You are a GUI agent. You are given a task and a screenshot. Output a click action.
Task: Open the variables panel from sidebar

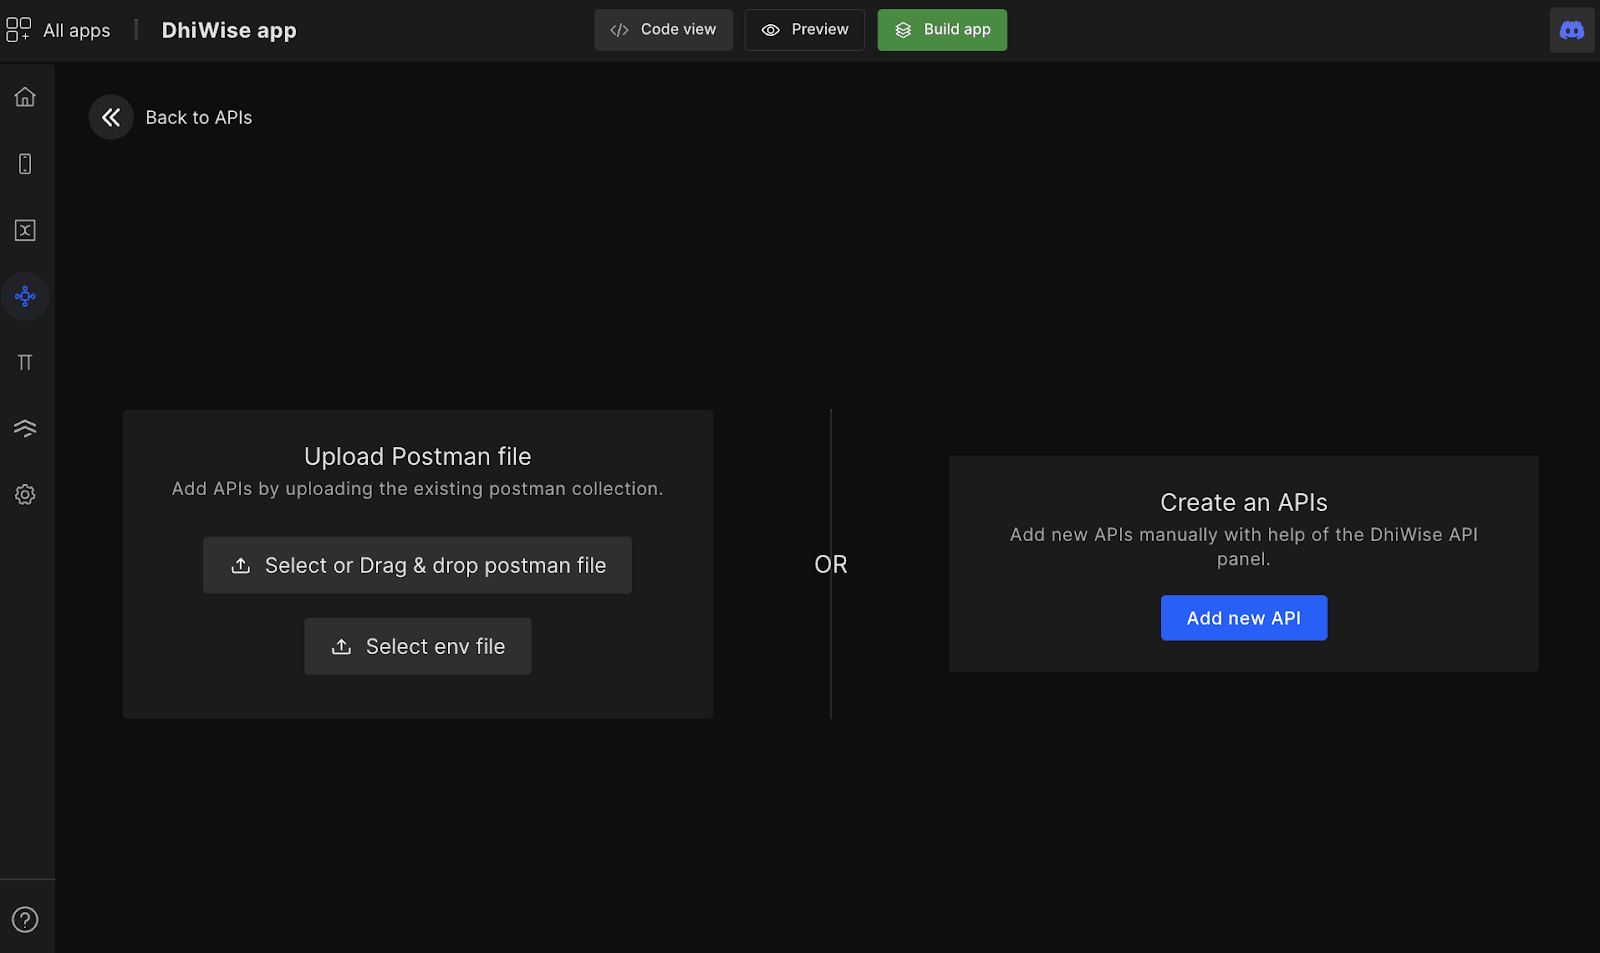[x=25, y=230]
